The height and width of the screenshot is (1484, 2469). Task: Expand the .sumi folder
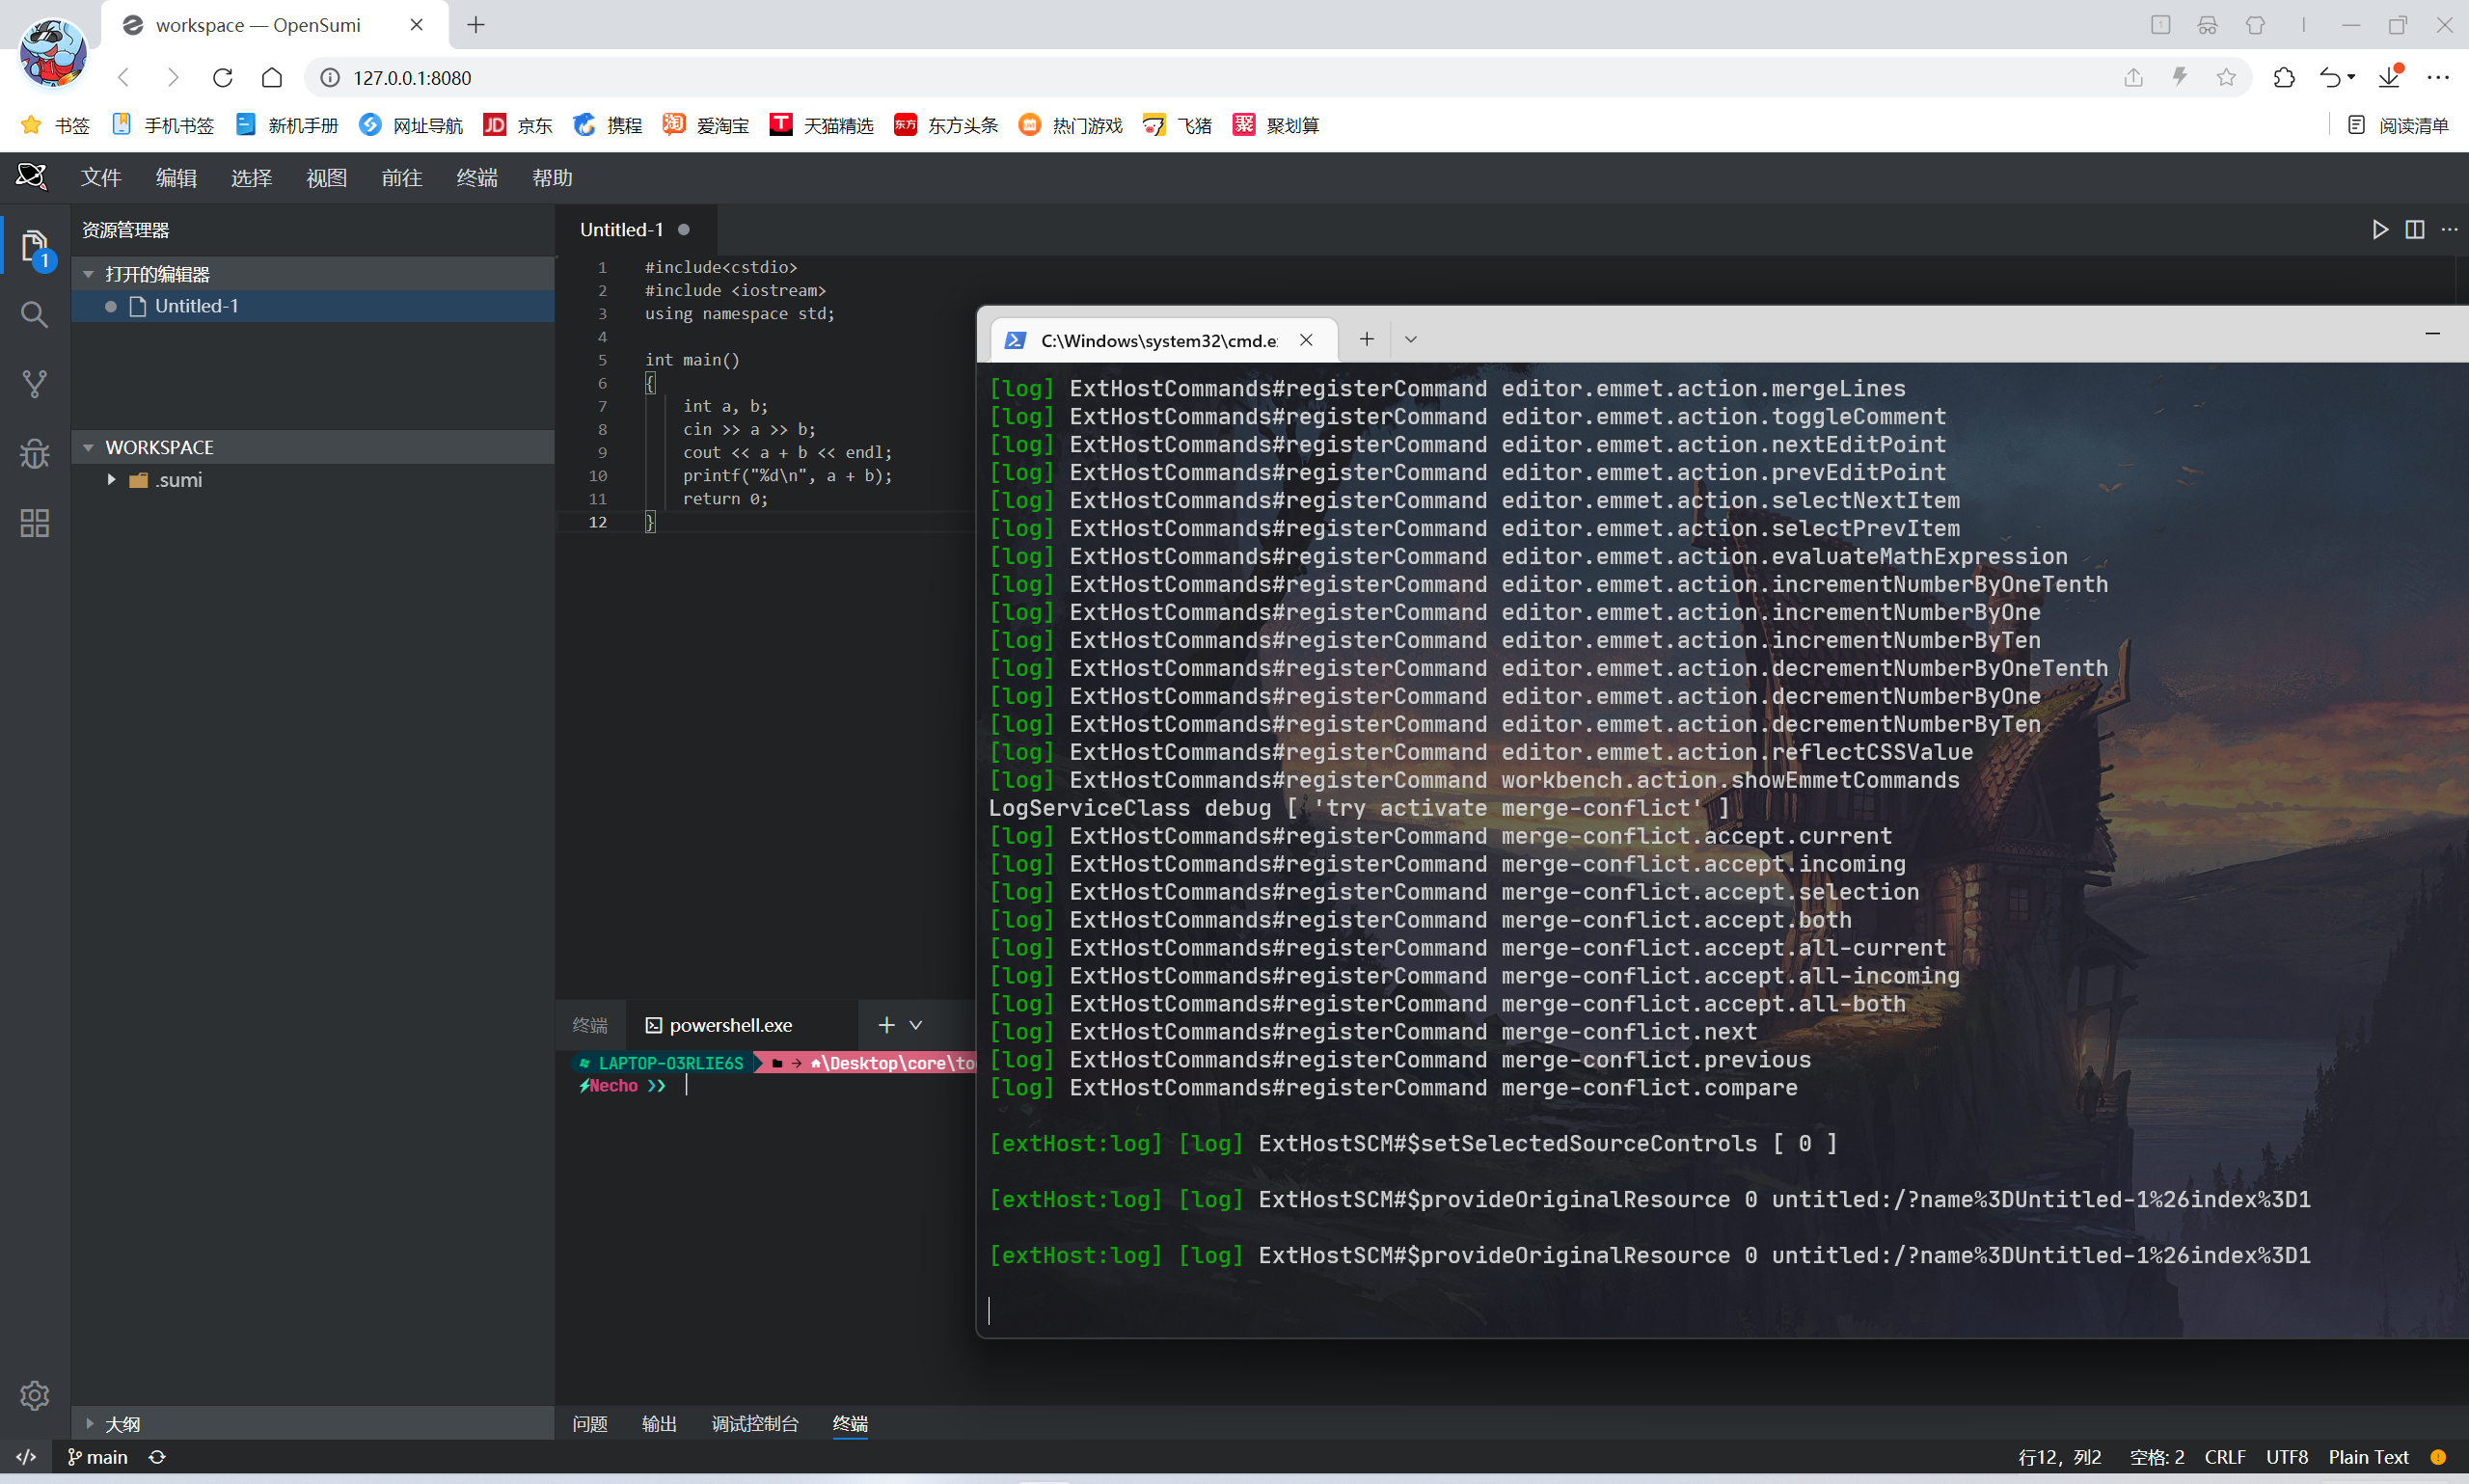tap(111, 480)
